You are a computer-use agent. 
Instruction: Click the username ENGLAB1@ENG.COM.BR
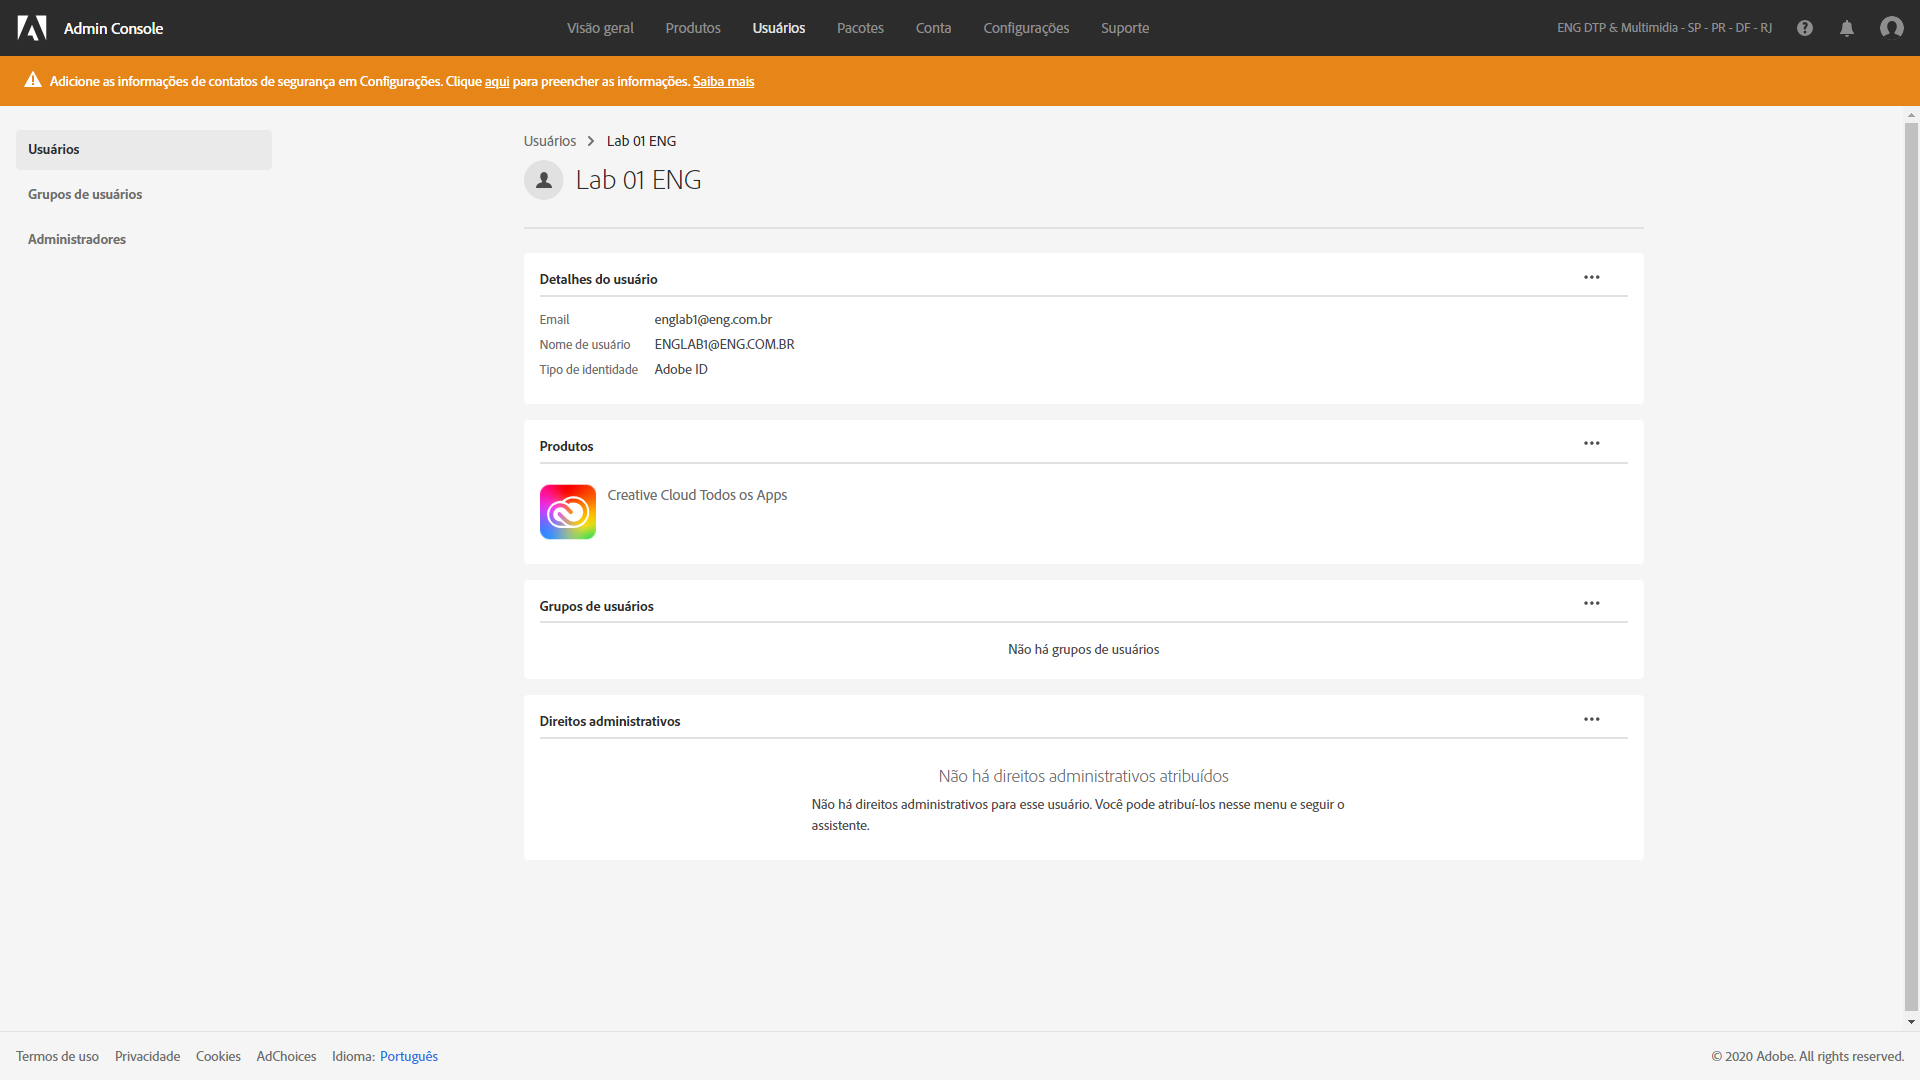[724, 345]
